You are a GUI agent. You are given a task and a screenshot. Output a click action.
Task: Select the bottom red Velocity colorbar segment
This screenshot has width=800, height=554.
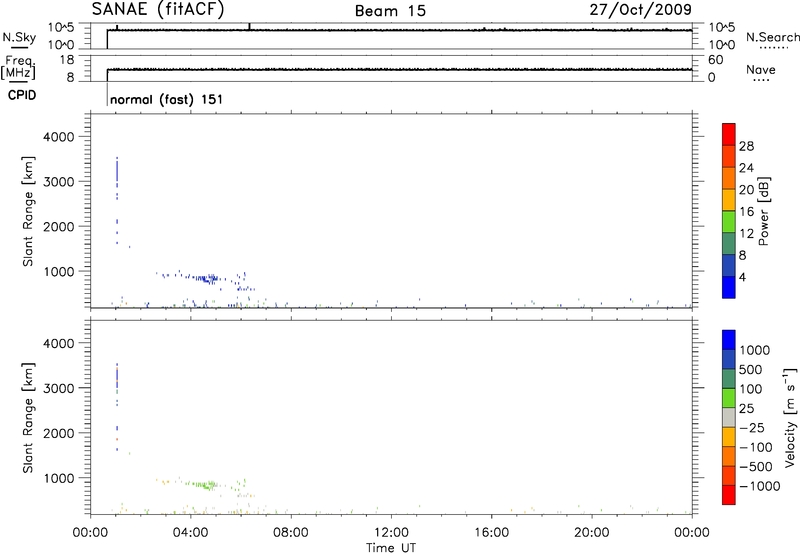(728, 504)
